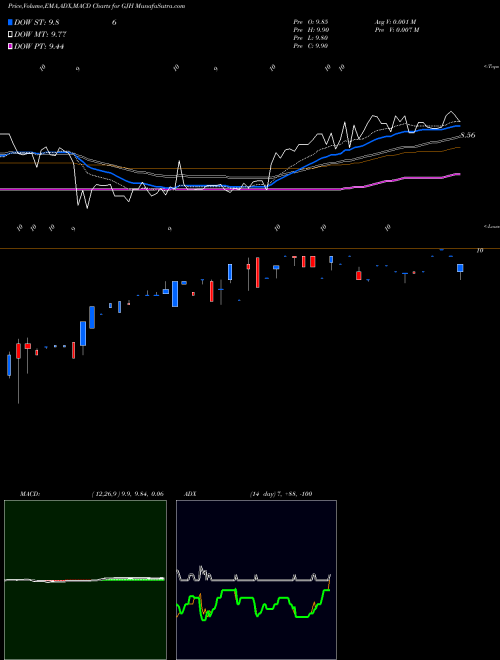Viewport: 500px width, 660px height.
Task: Click the 'Pre C: 9.99' close value
Action: 311,46
